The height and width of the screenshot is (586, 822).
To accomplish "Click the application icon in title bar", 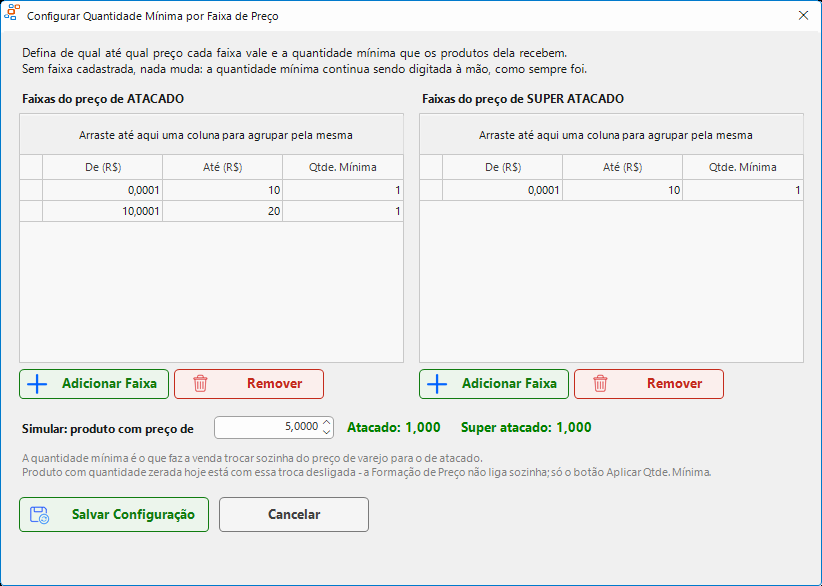I will tap(12, 12).
